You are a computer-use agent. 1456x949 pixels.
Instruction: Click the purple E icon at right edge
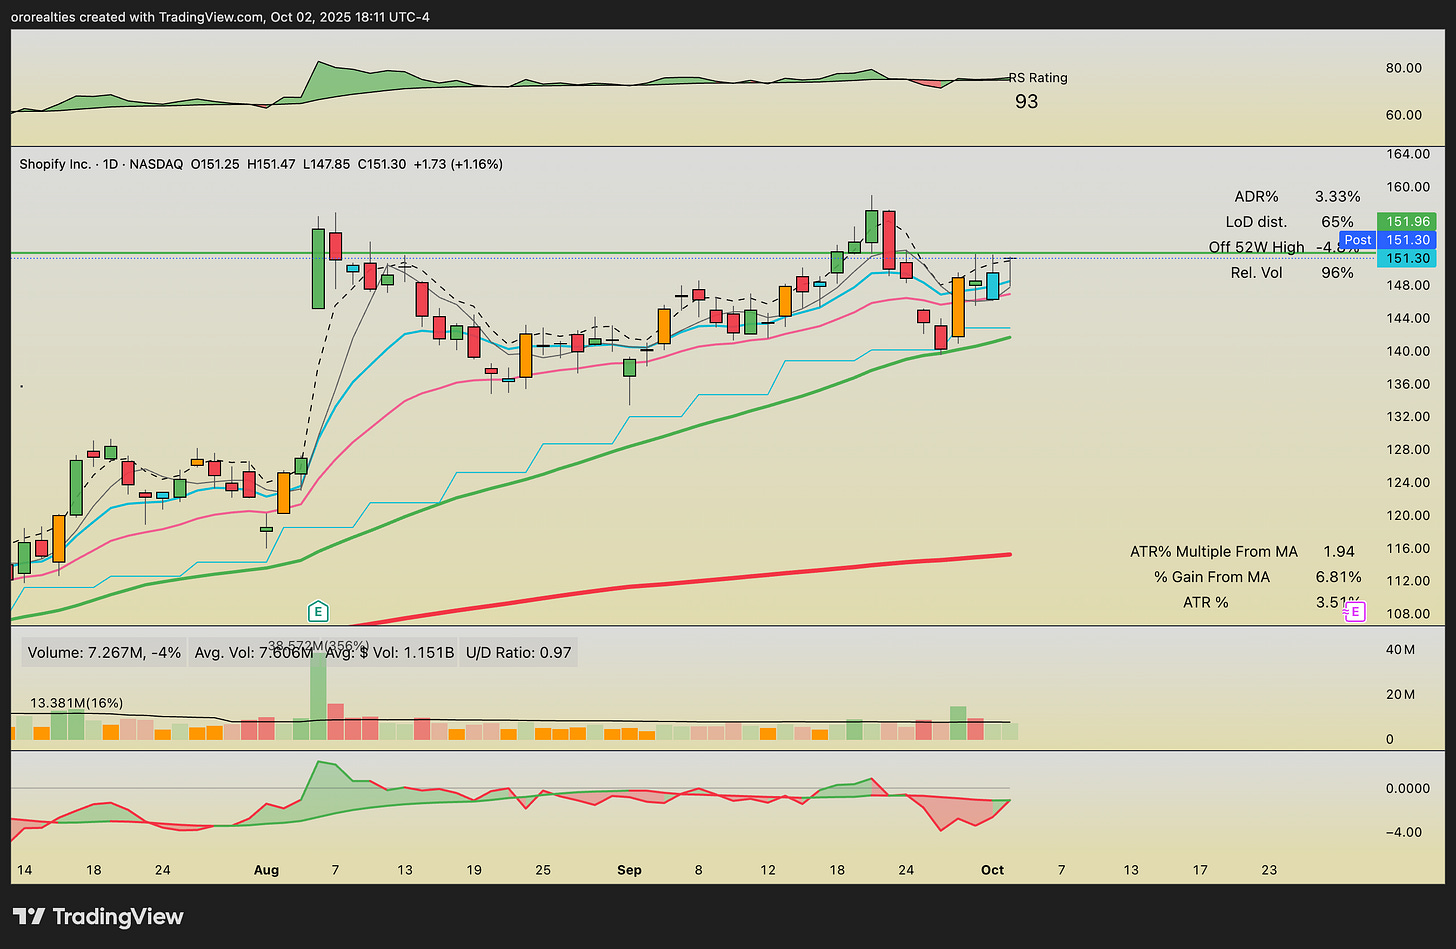point(1355,612)
